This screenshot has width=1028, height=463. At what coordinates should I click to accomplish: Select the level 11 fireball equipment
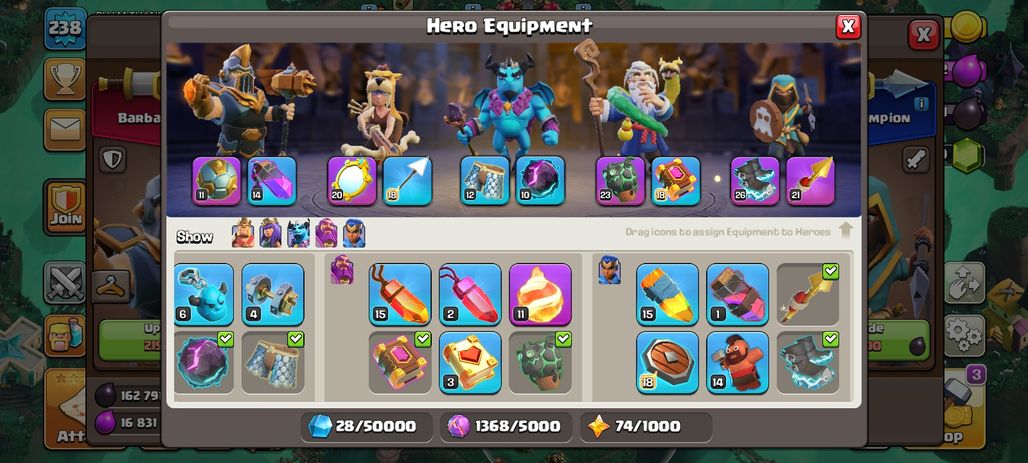pyautogui.click(x=540, y=294)
